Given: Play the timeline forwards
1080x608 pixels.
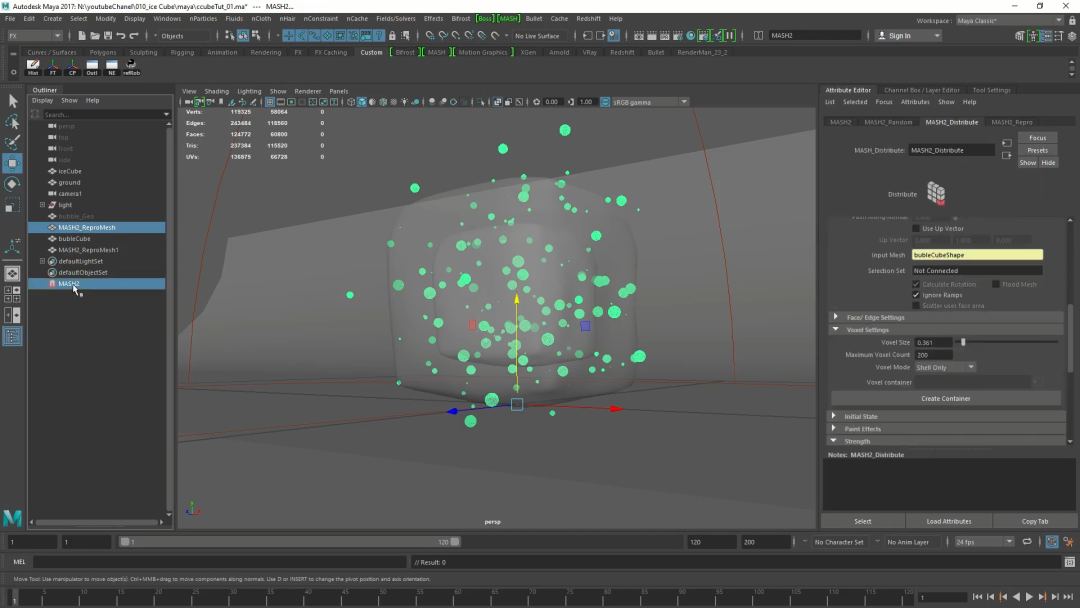Looking at the screenshot, I should pyautogui.click(x=1029, y=597).
